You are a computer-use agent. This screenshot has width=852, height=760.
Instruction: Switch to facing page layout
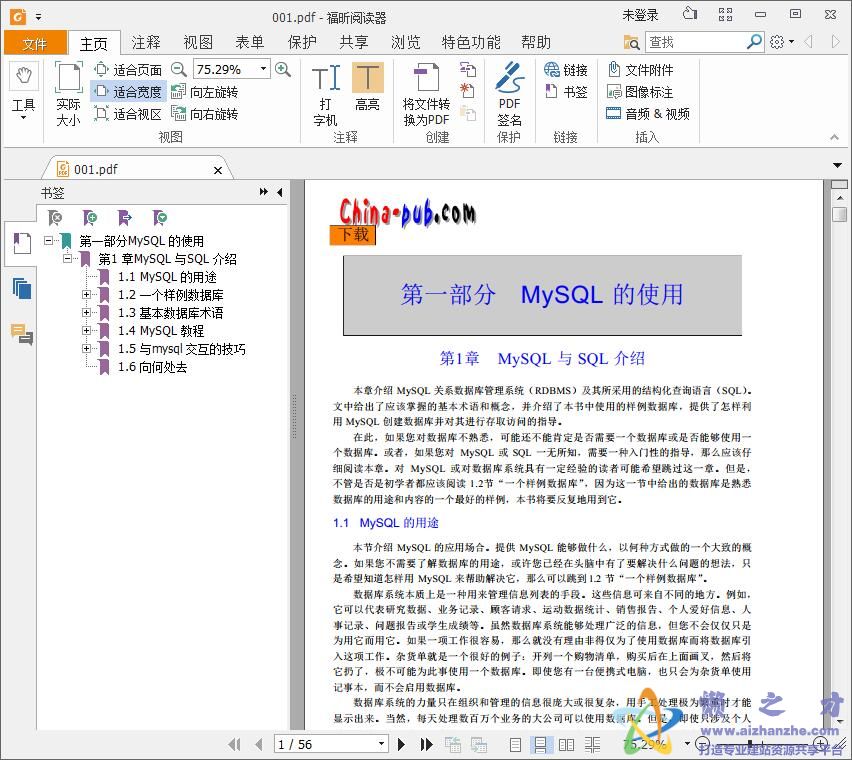point(566,744)
